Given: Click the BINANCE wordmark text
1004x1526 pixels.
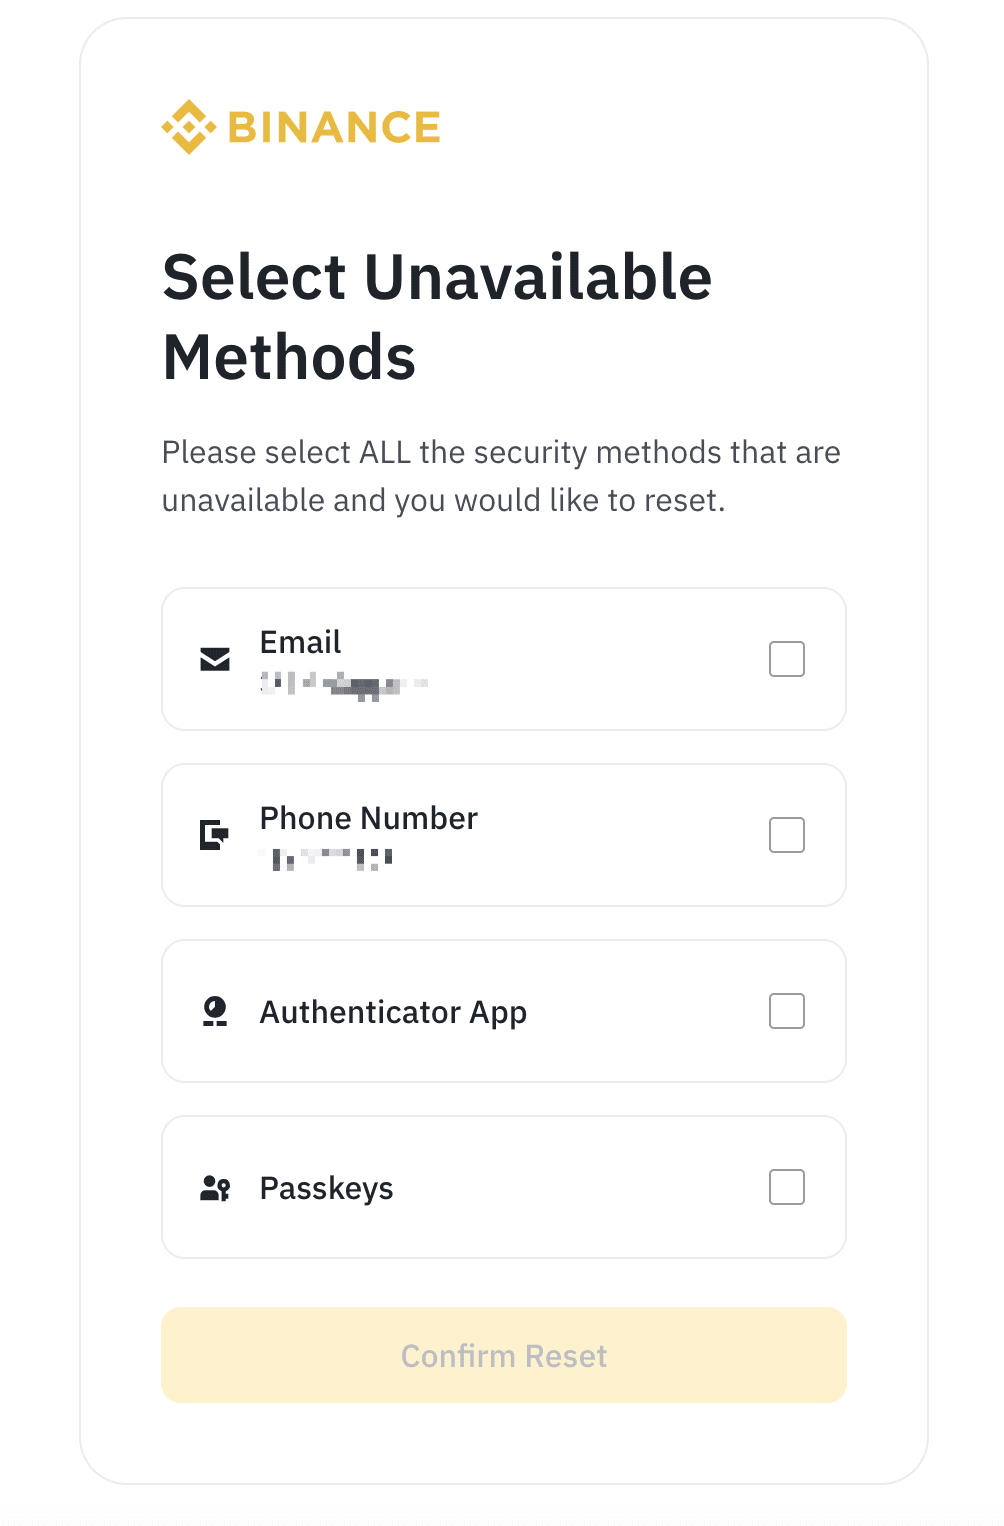Looking at the screenshot, I should [x=334, y=128].
